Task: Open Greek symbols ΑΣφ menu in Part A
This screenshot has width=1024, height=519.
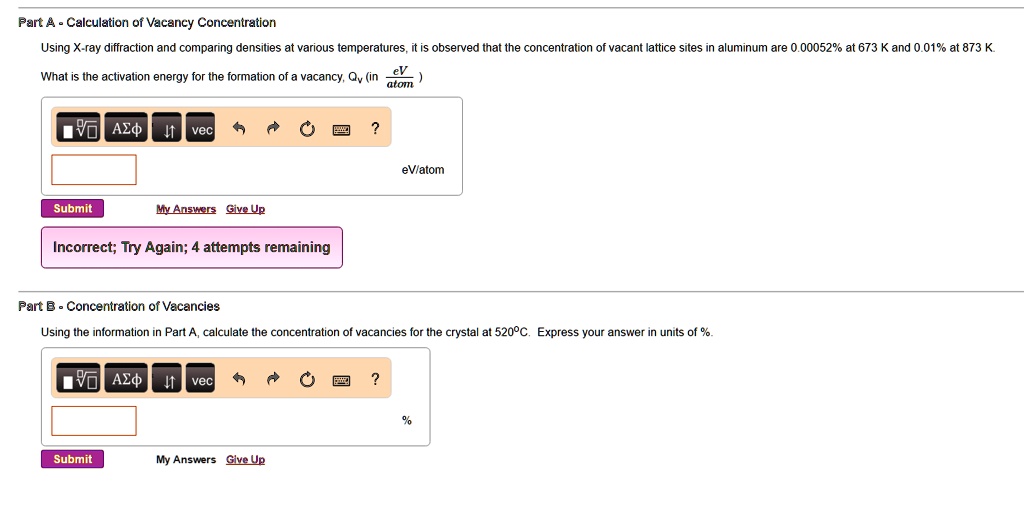Action: click(x=126, y=128)
